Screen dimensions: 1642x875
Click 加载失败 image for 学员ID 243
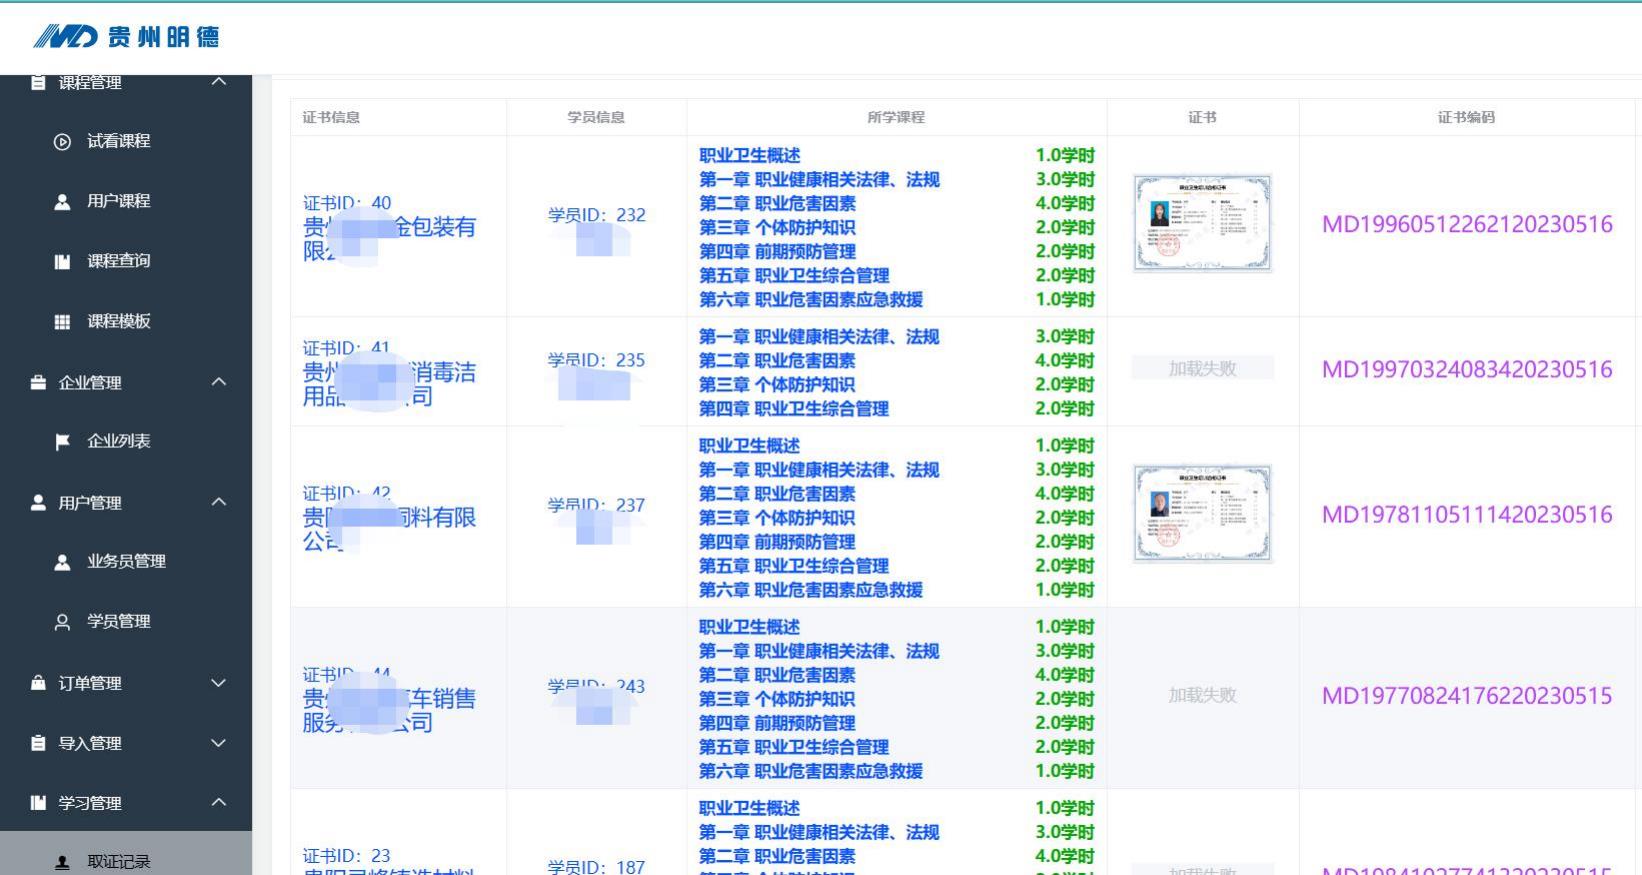pos(1202,694)
